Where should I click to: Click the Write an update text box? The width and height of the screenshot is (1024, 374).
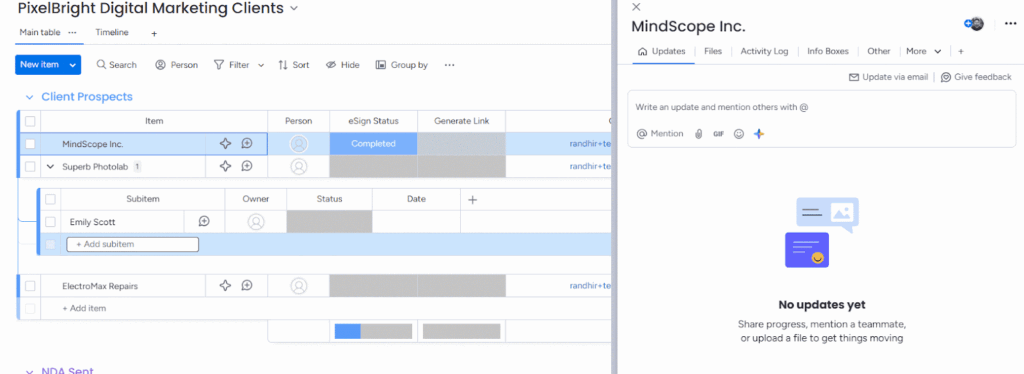click(822, 108)
